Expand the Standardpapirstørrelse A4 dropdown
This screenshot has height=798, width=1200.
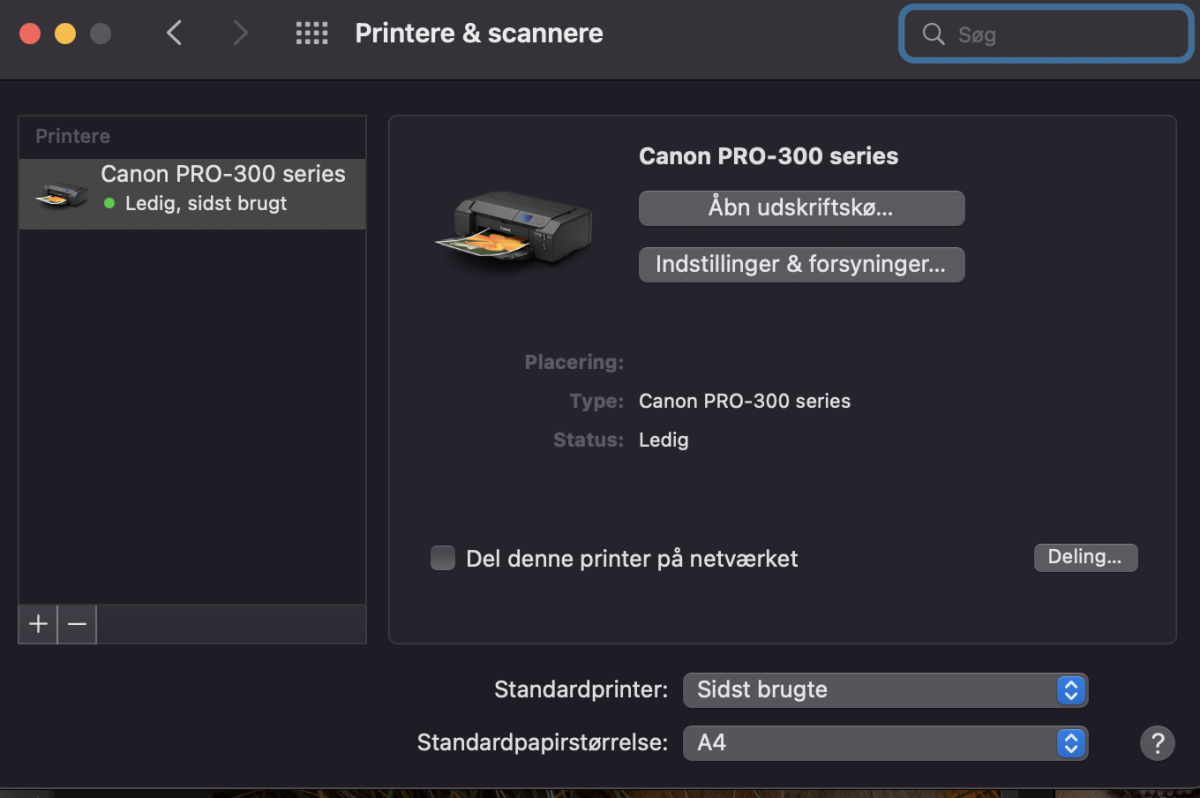click(x=885, y=743)
